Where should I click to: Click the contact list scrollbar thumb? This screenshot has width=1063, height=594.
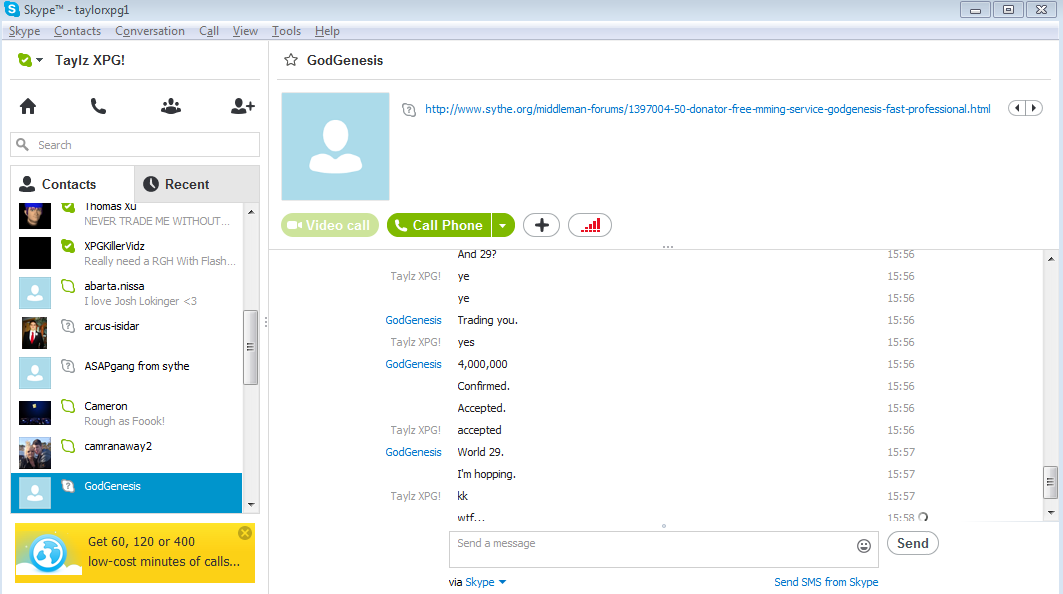click(250, 347)
